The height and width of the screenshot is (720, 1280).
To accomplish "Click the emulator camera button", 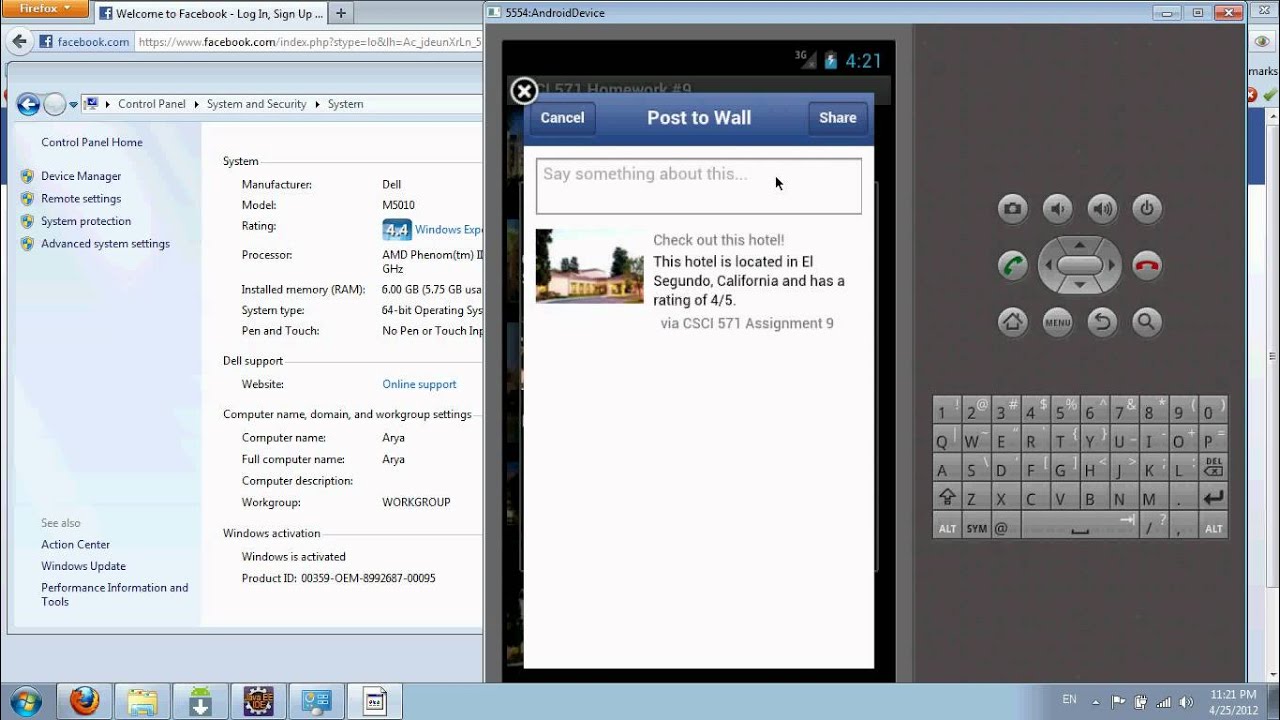I will point(1013,209).
